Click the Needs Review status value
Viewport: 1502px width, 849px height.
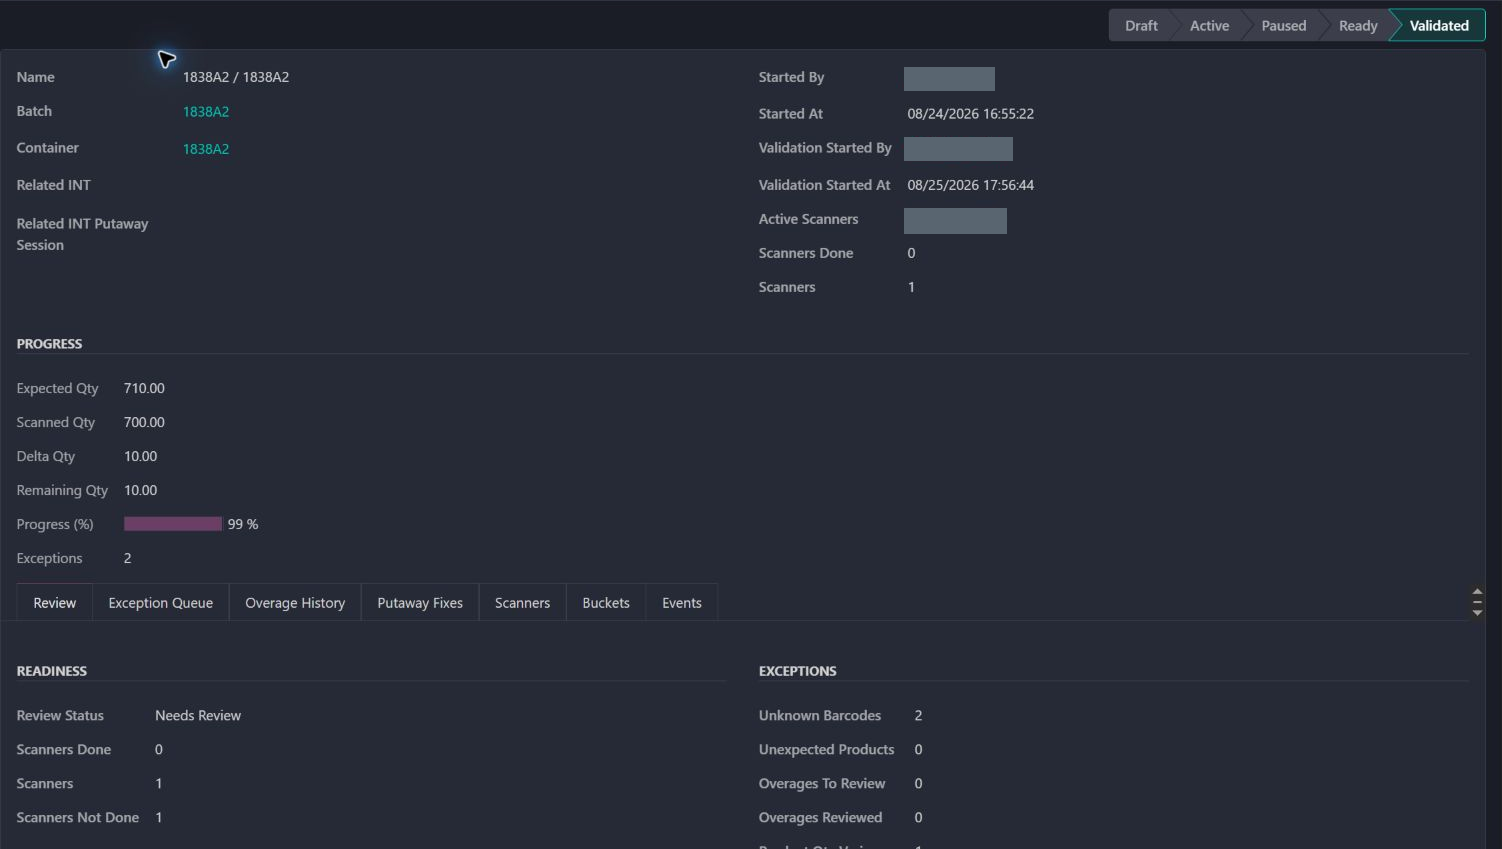[198, 715]
